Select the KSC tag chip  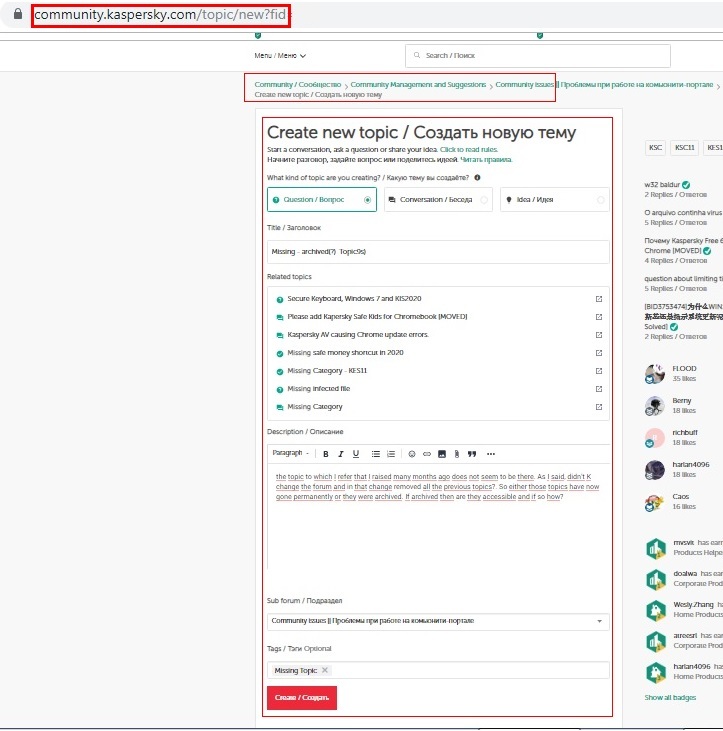(x=655, y=147)
